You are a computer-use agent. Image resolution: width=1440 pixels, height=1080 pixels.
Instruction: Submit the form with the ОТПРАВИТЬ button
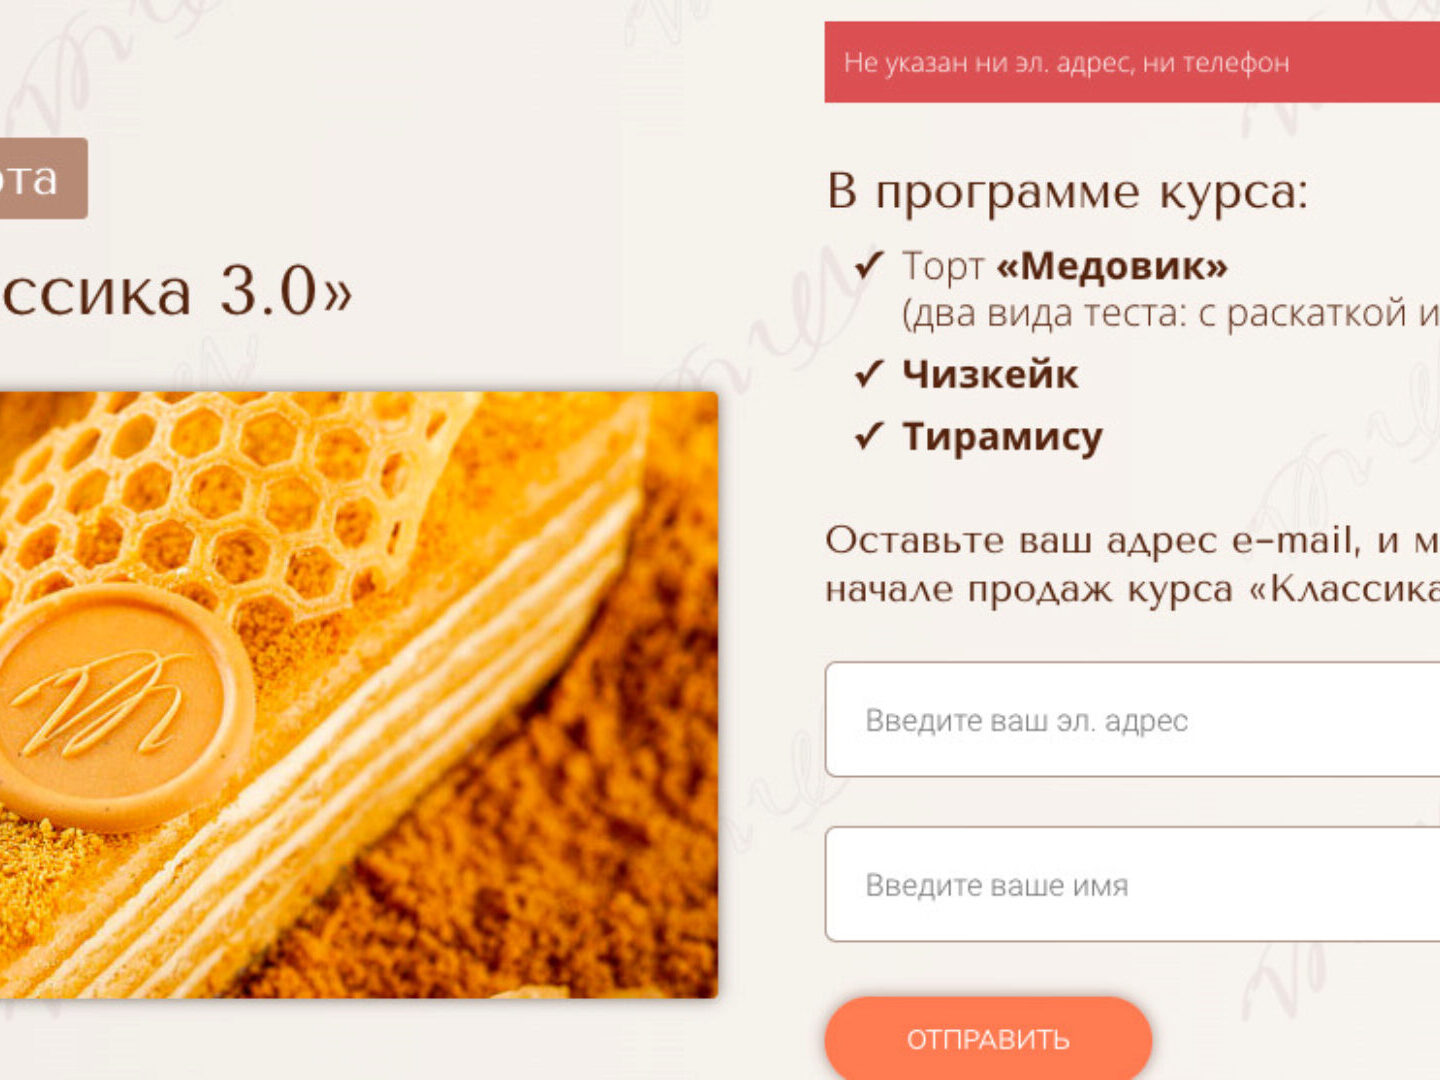click(988, 1039)
